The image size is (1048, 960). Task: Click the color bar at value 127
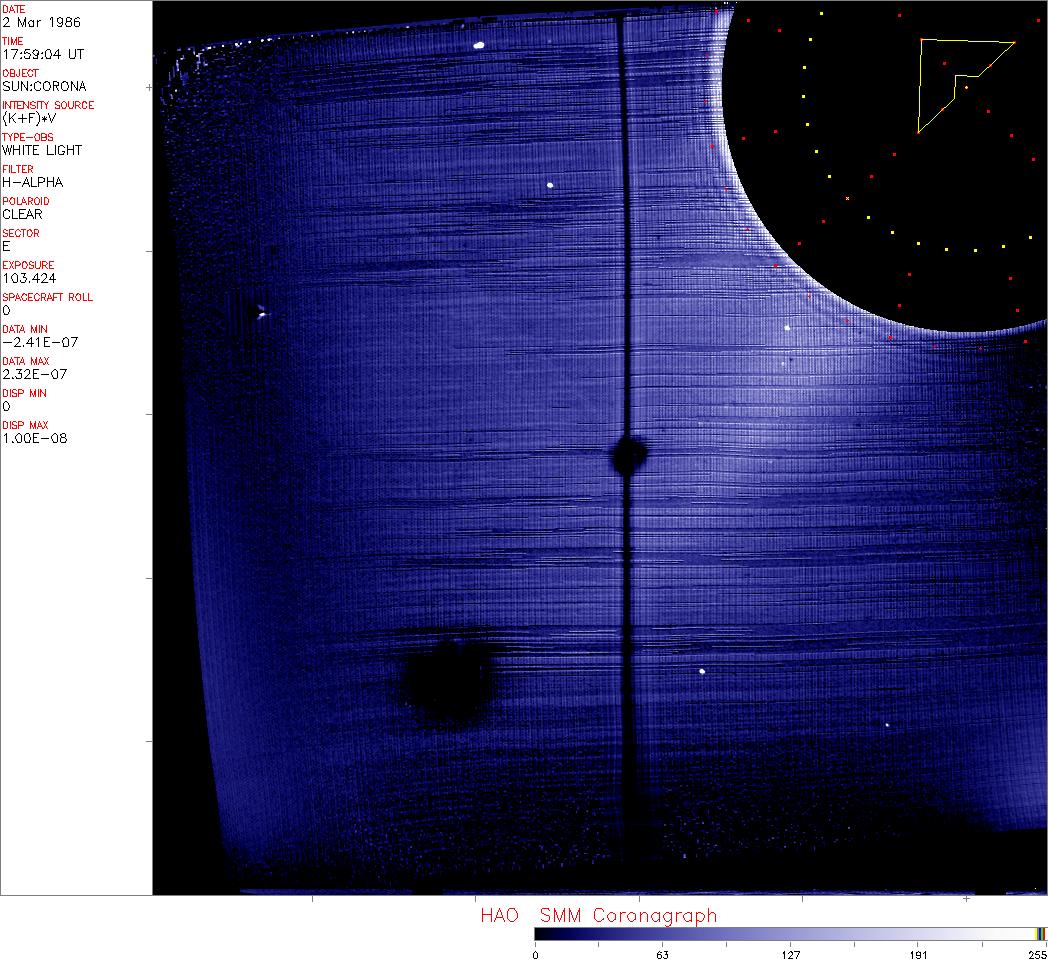coord(790,933)
